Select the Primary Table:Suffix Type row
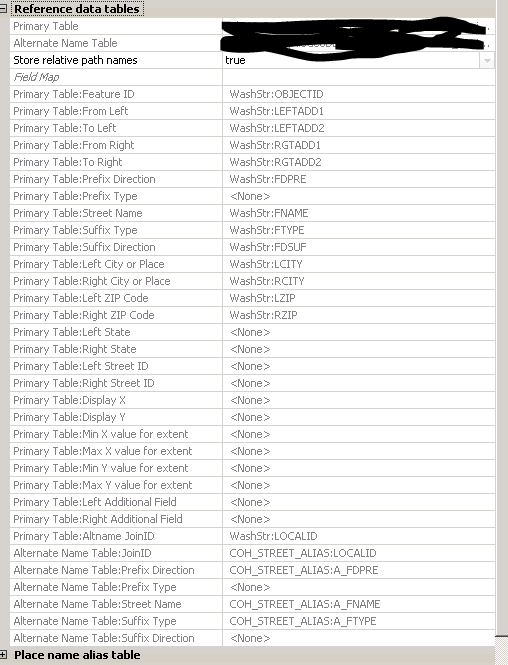Image resolution: width=508 pixels, height=665 pixels. [252, 230]
